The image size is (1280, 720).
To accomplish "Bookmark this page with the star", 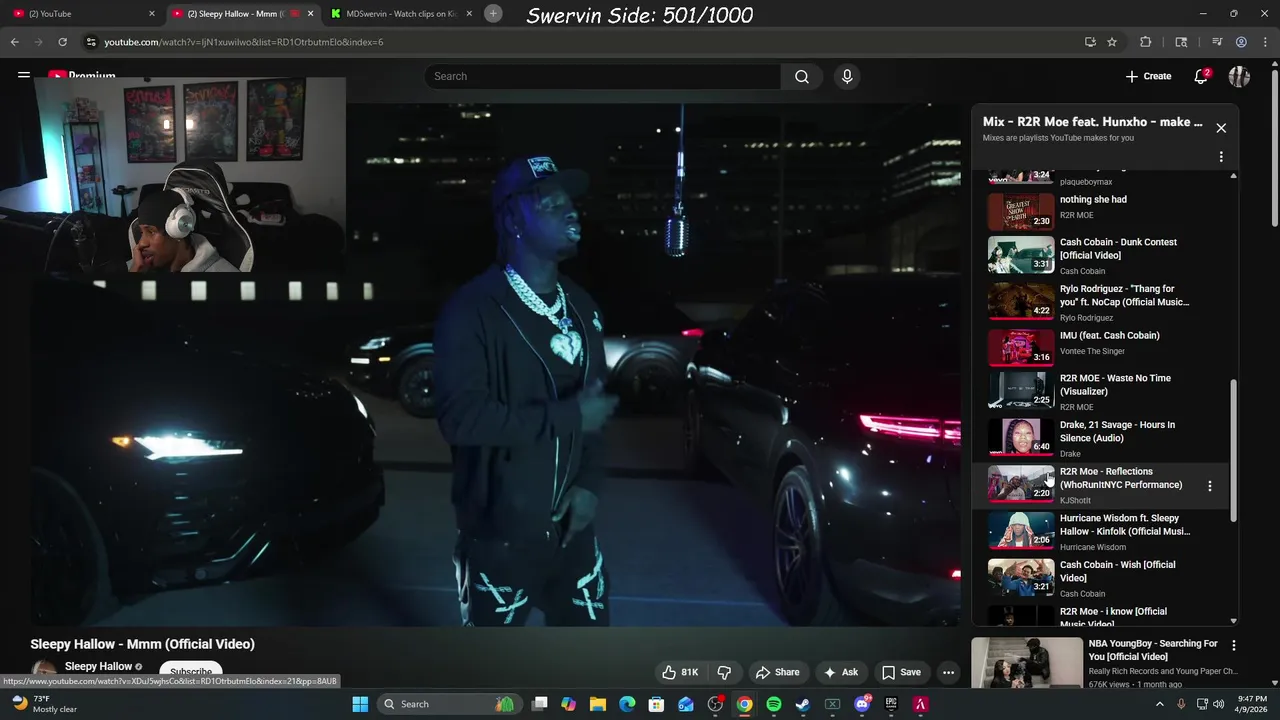I will [x=1112, y=42].
